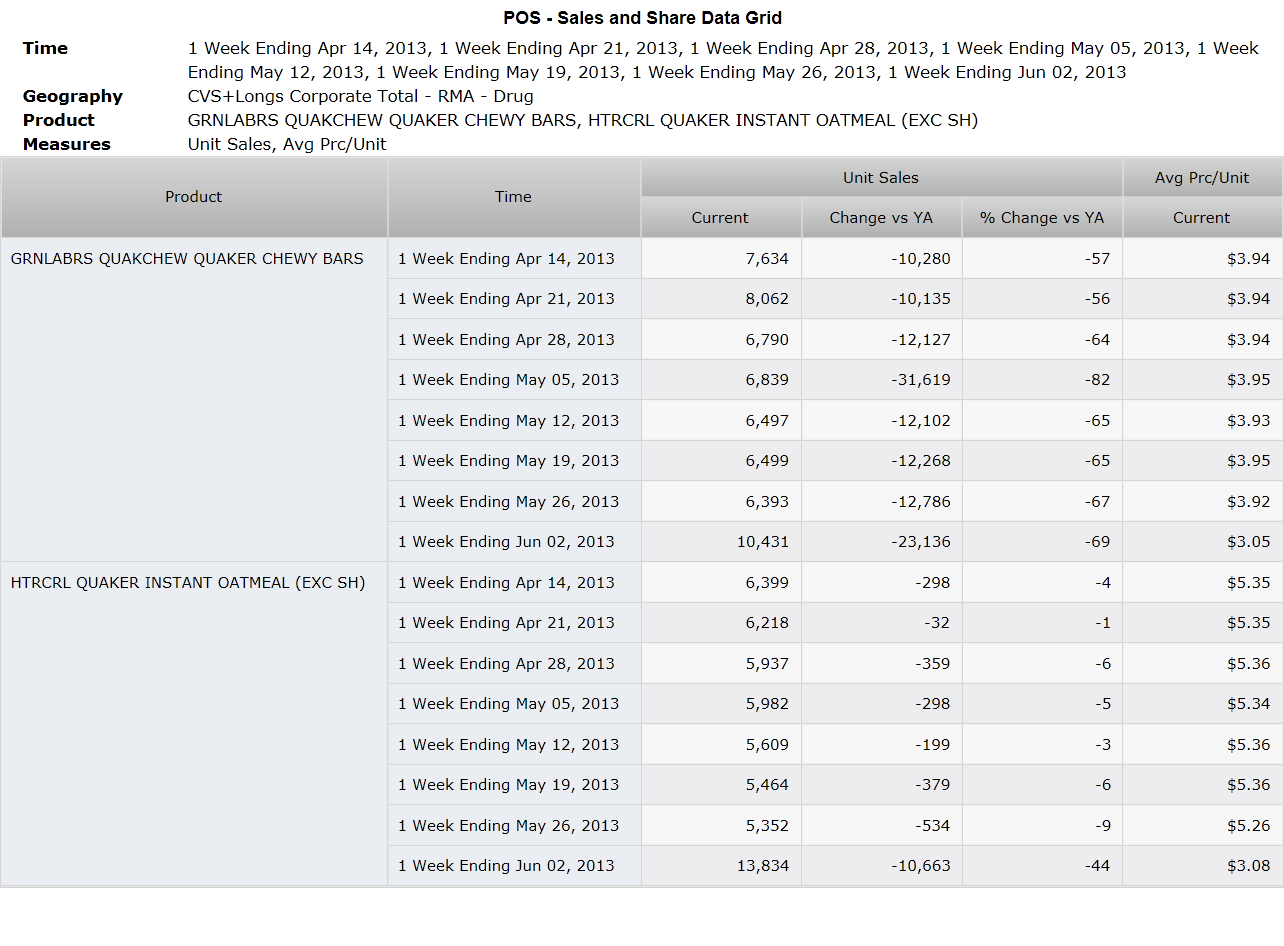Select price cell $3.92
Image resolution: width=1284 pixels, height=946 pixels.
1202,501
